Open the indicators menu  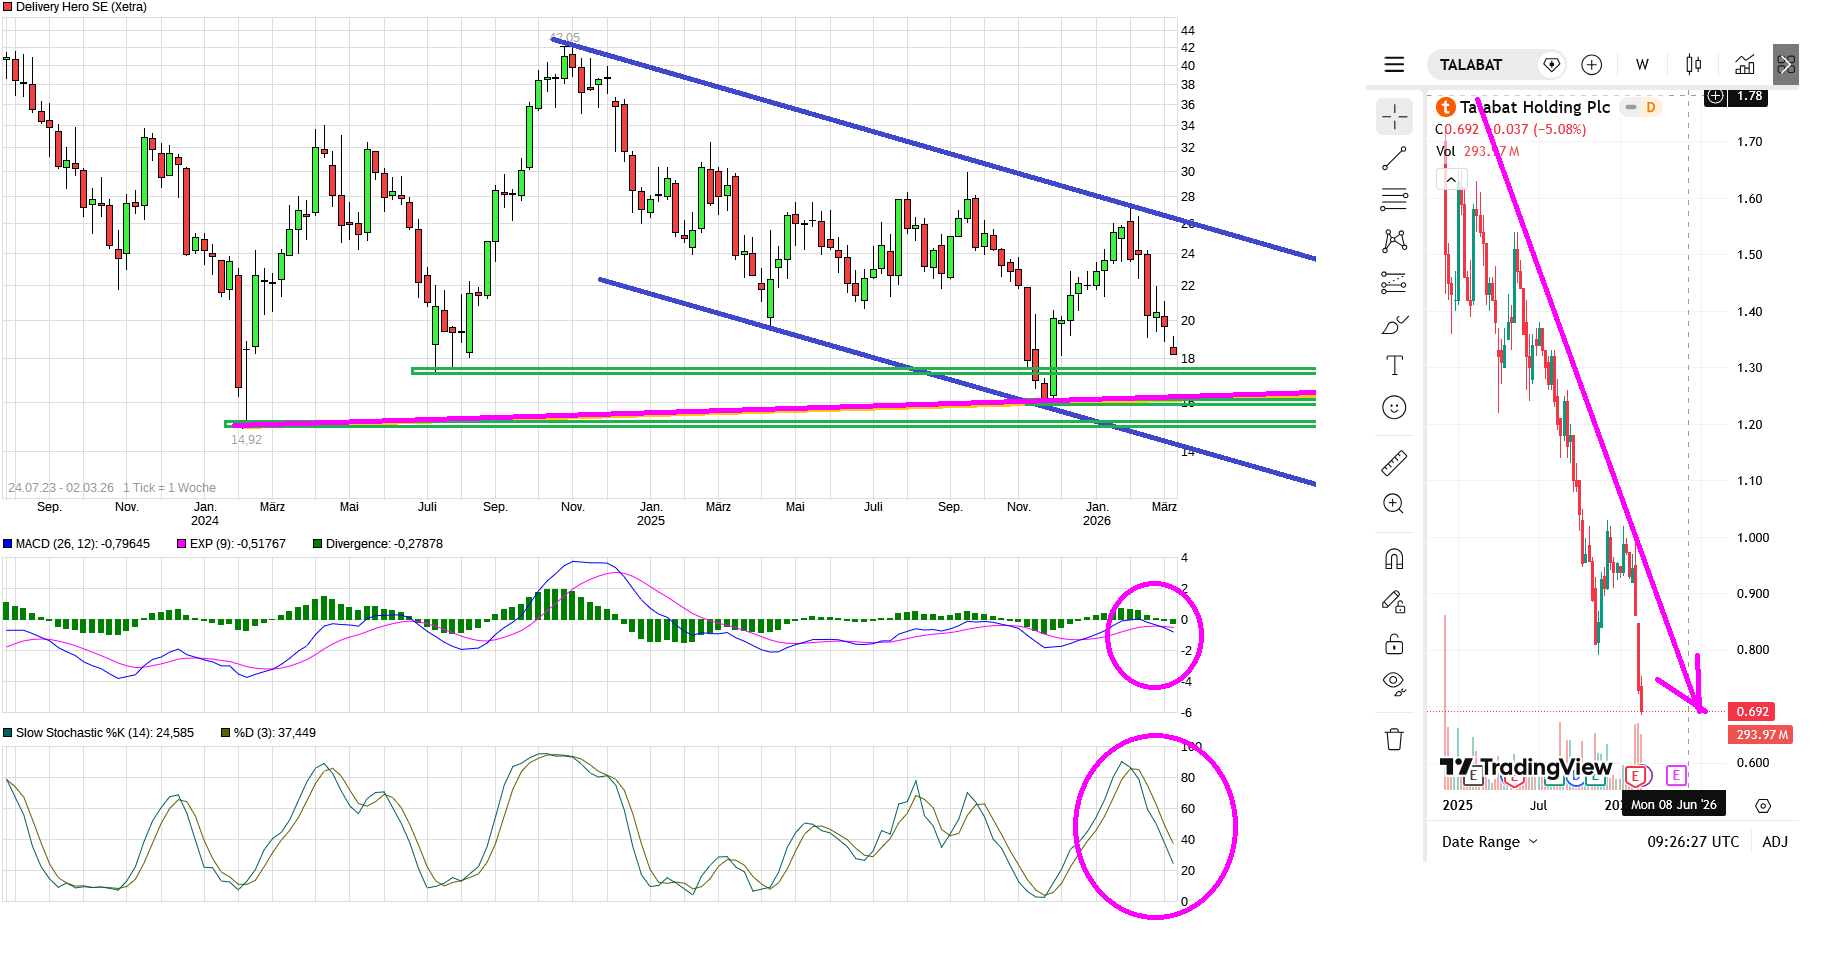click(1744, 65)
